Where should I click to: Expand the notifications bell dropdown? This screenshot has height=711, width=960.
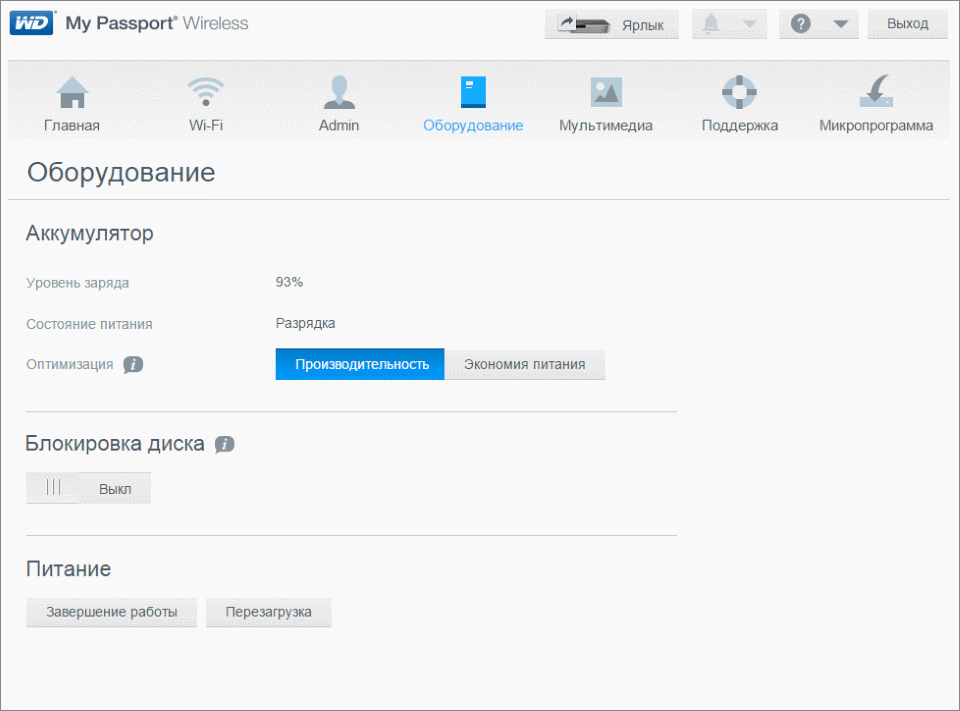point(729,24)
